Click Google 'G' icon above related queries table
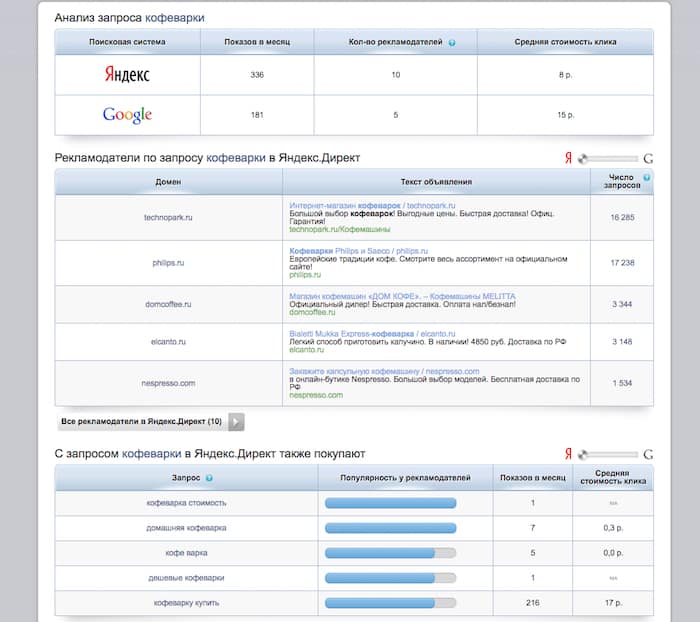700x622 pixels. click(648, 453)
